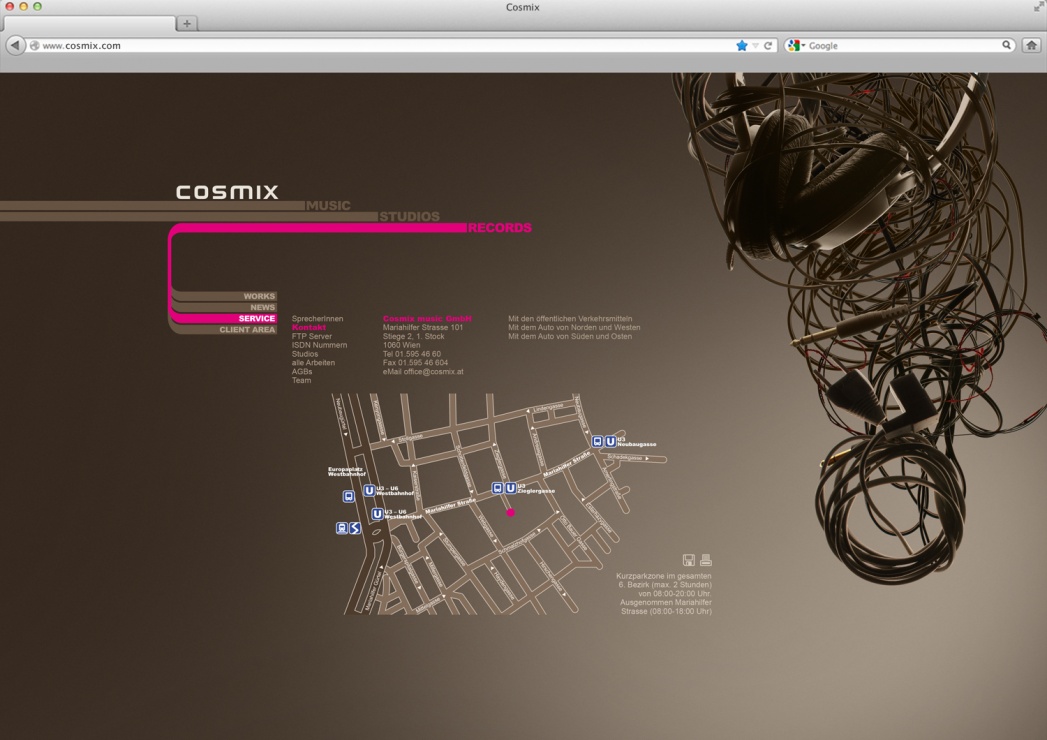Viewport: 1047px width, 740px height.
Task: Click the 'Kurzparkzone im gesamten' parking note
Action: point(664,576)
